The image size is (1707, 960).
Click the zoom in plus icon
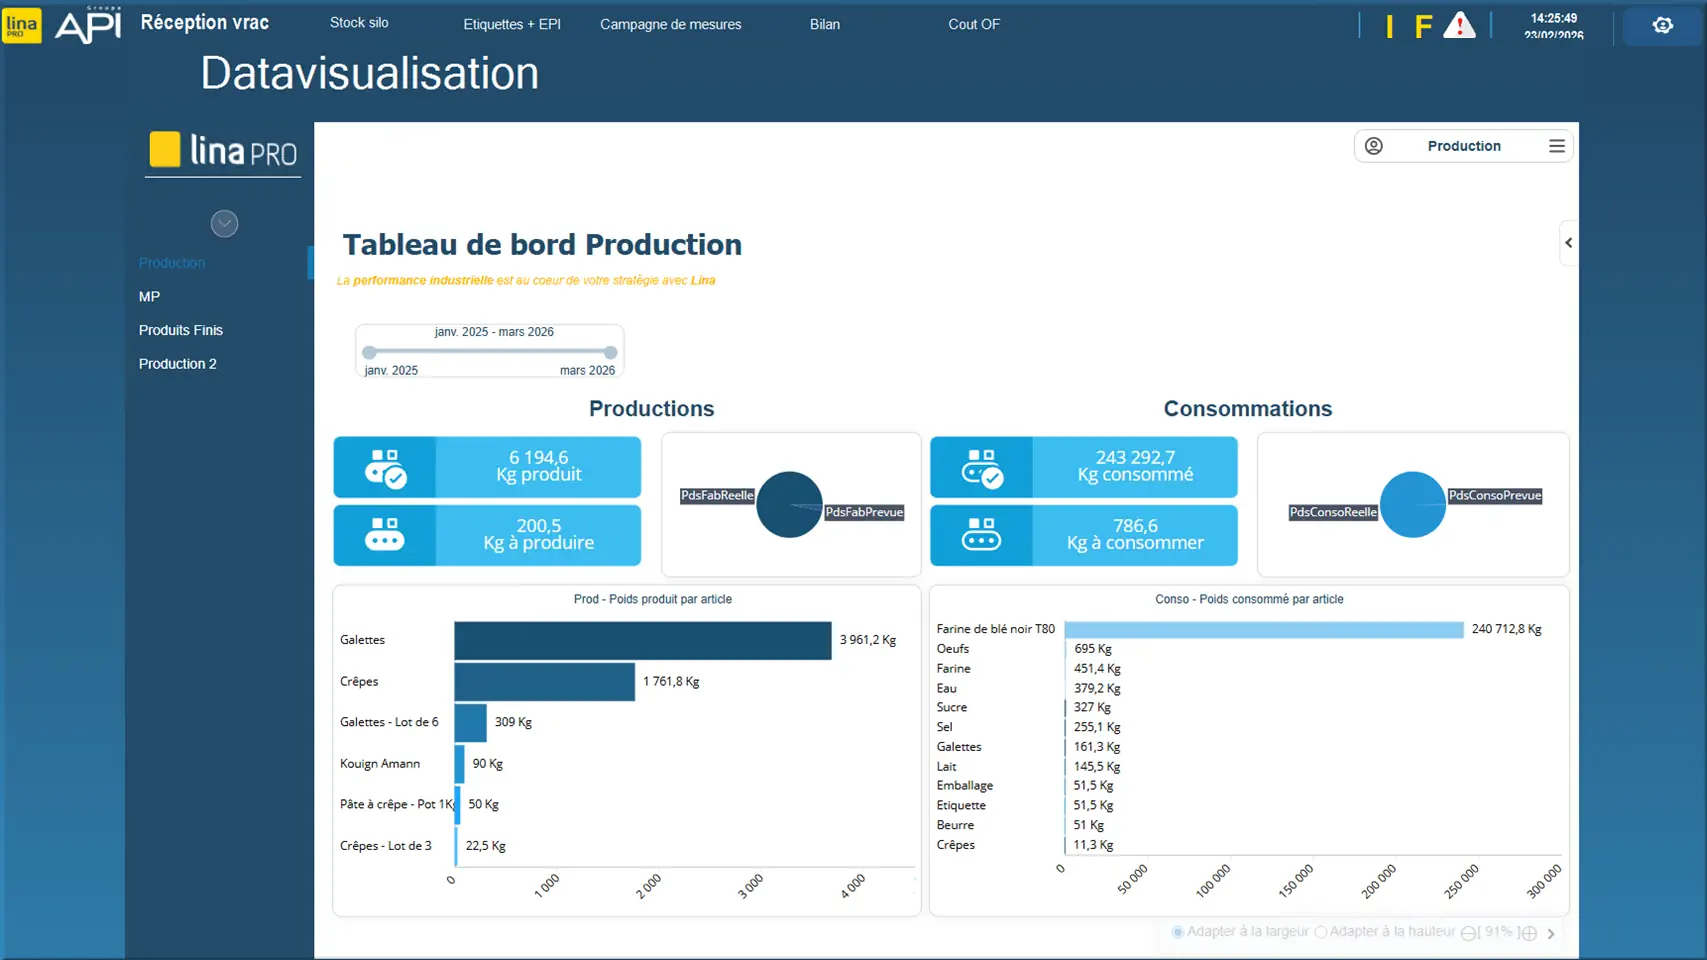(x=1529, y=933)
